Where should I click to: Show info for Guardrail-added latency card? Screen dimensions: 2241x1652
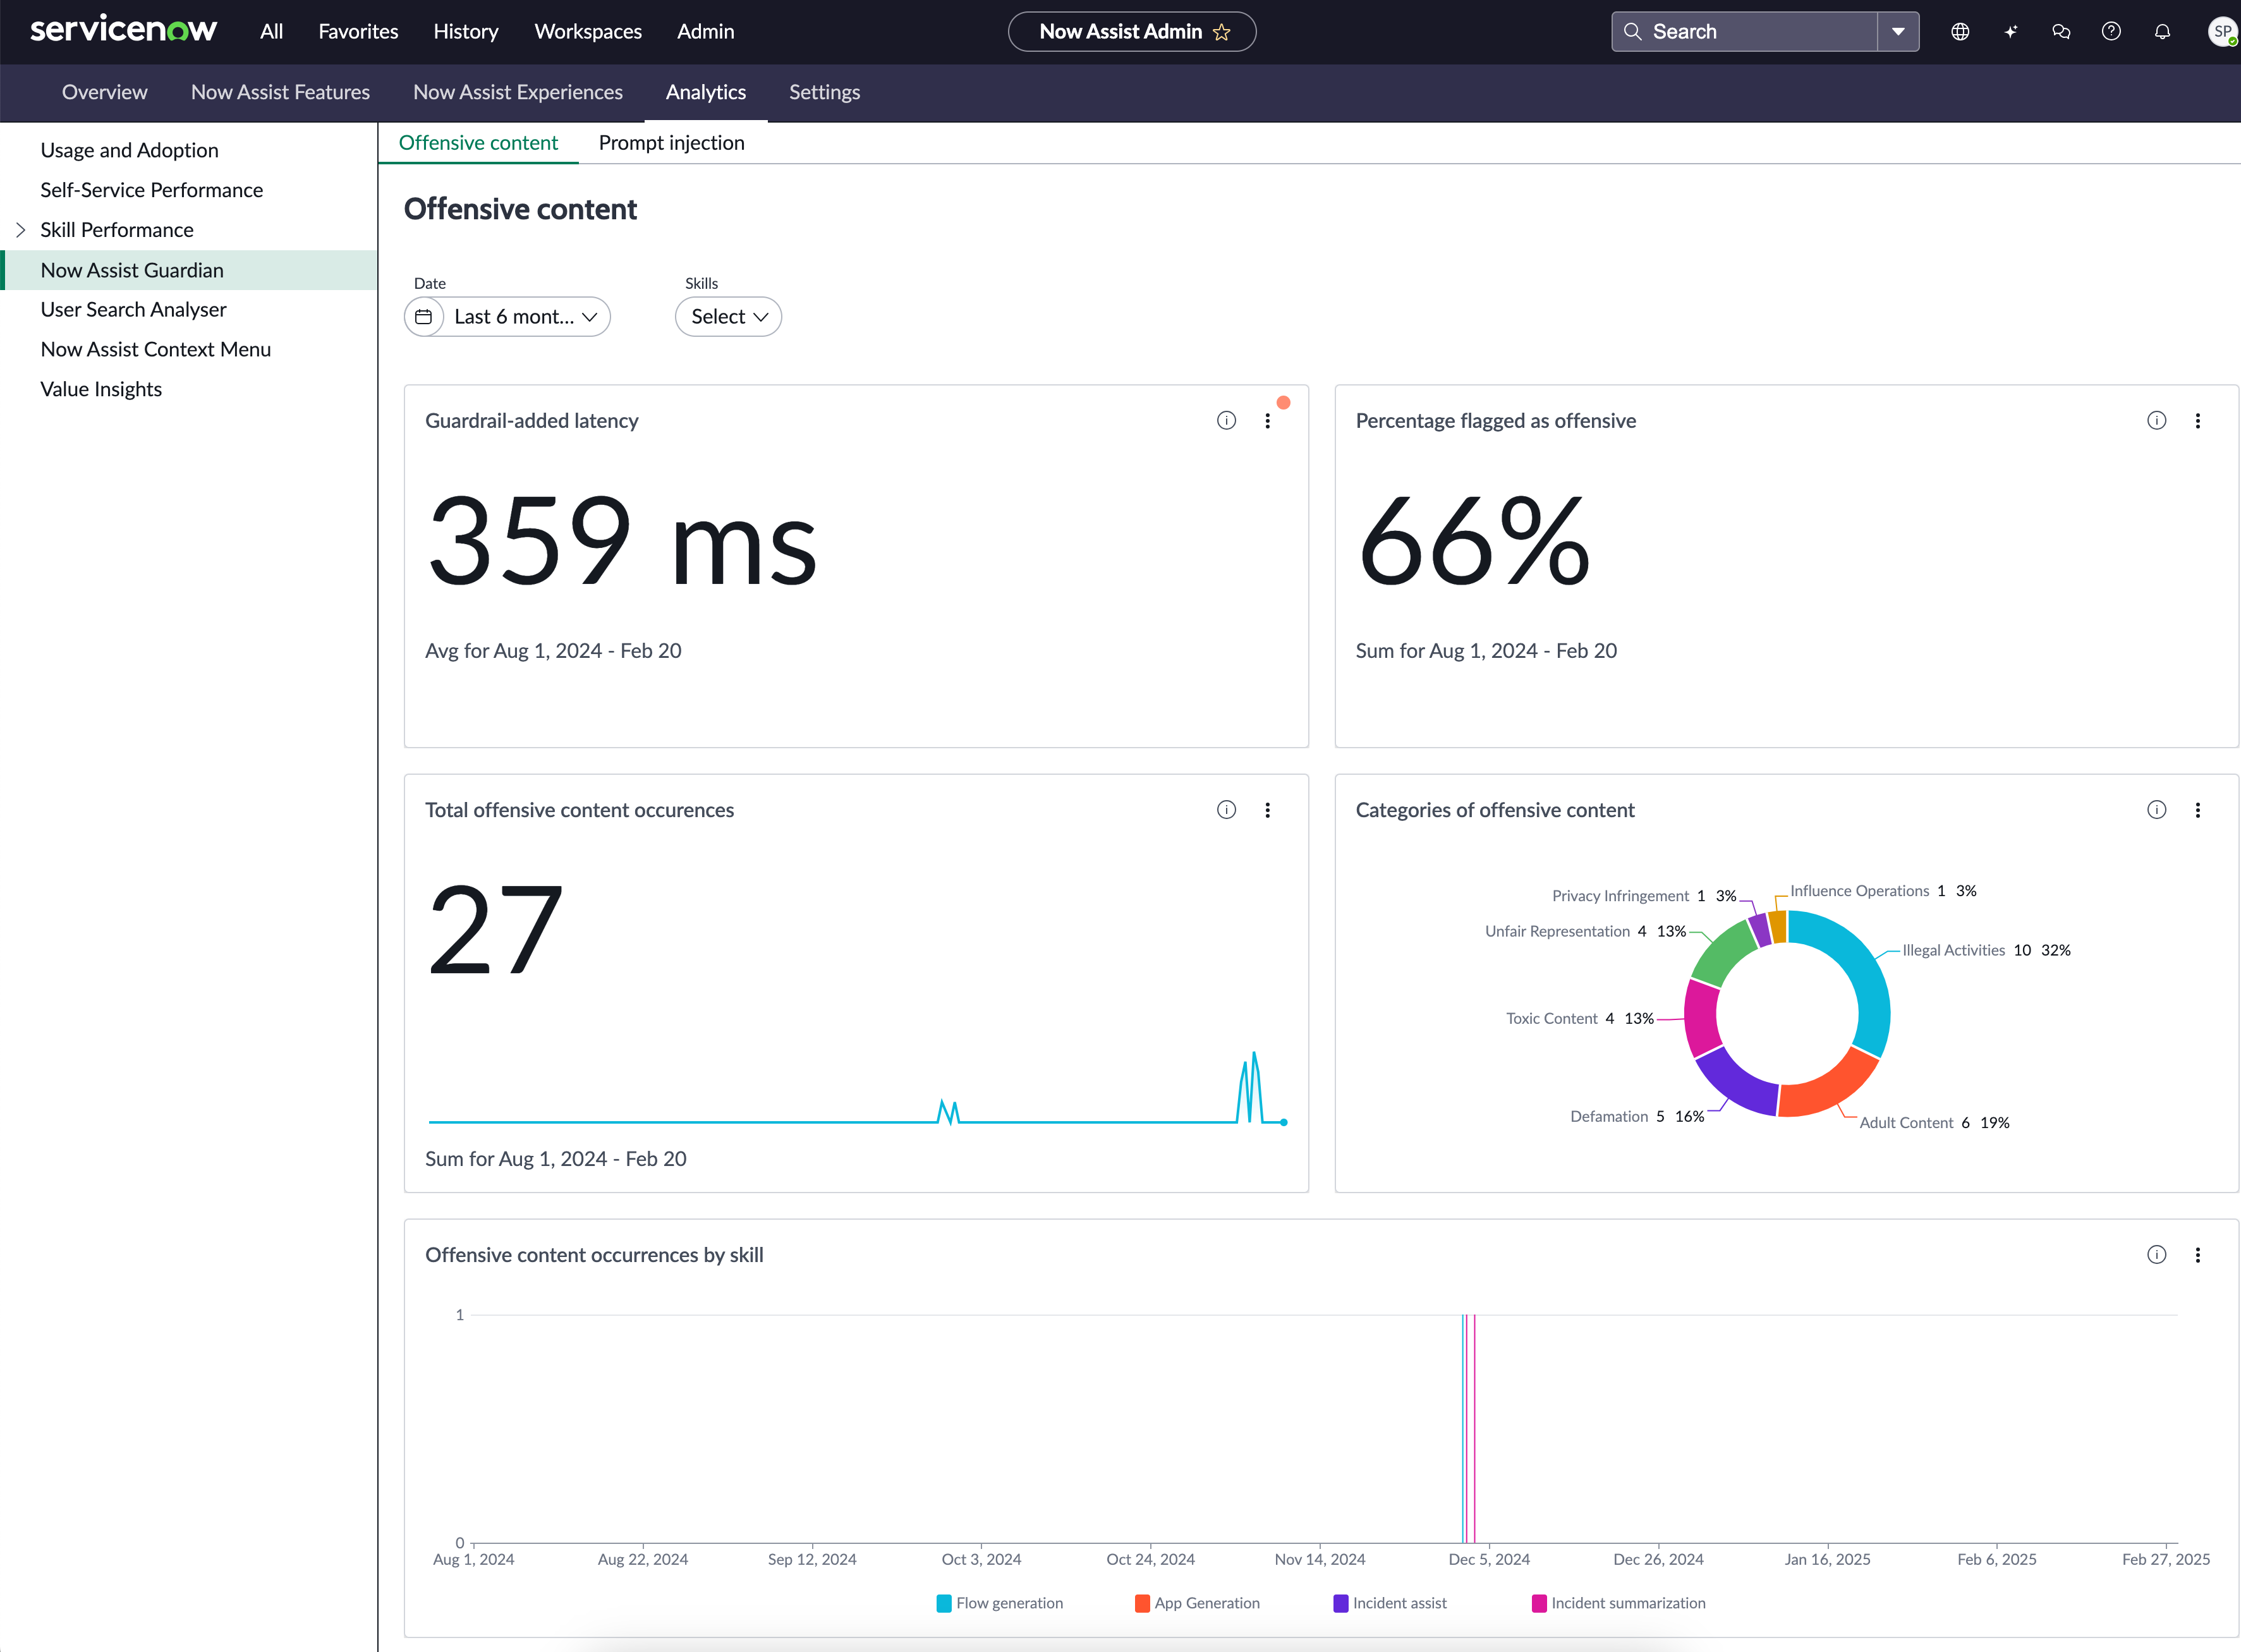click(1226, 421)
